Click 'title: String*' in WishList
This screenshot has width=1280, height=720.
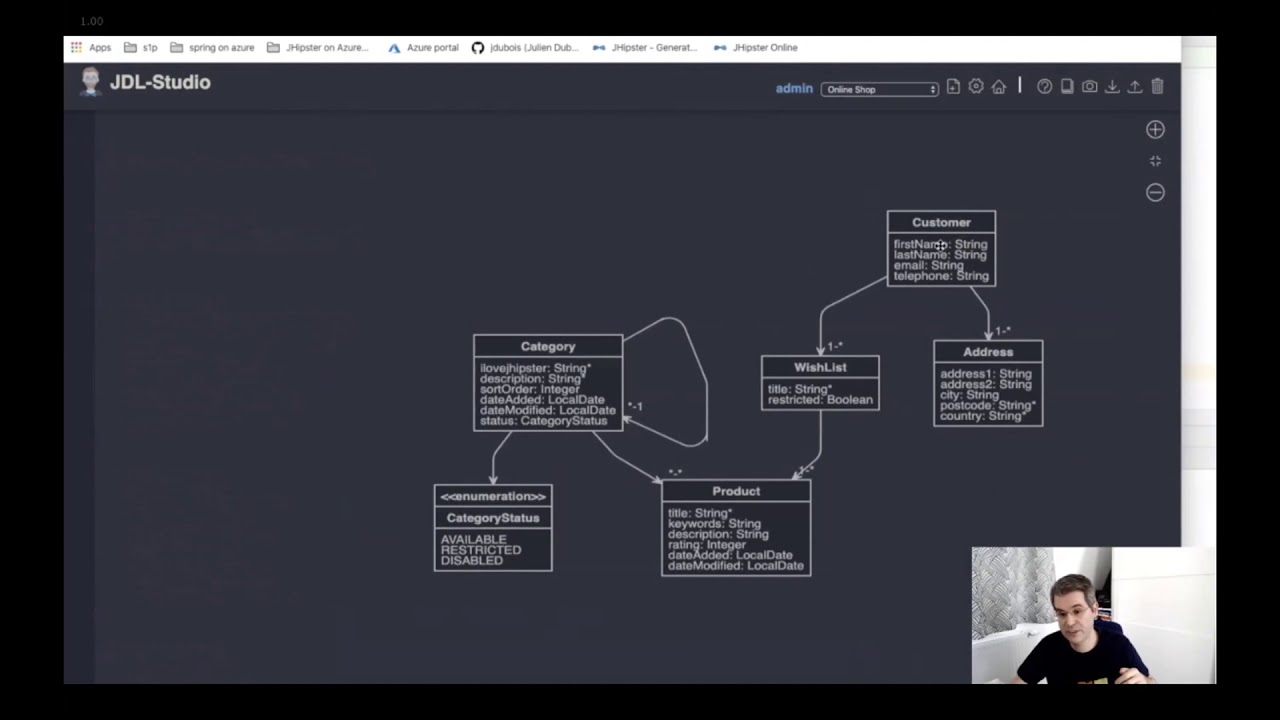click(800, 389)
